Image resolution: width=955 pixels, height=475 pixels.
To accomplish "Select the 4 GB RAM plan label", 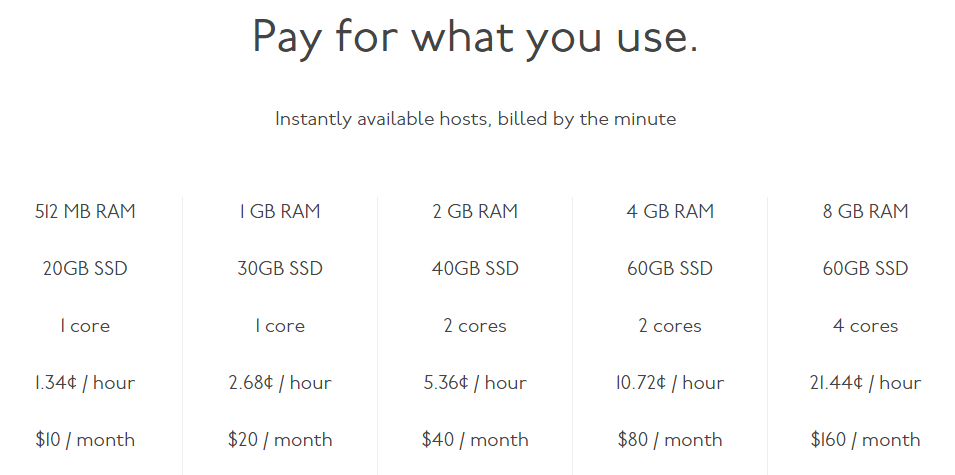I will [670, 211].
